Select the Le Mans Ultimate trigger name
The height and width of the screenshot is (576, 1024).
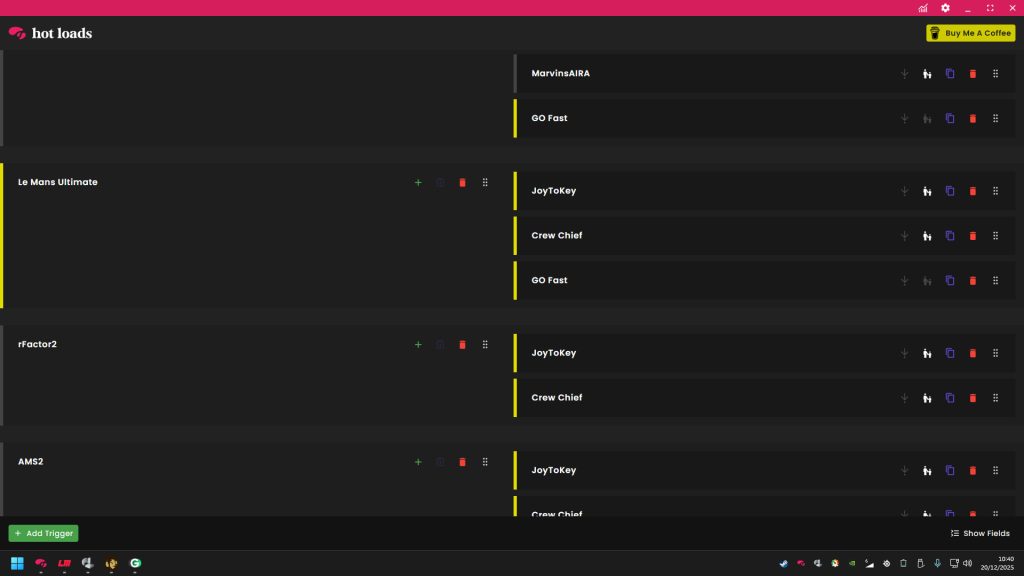point(58,182)
